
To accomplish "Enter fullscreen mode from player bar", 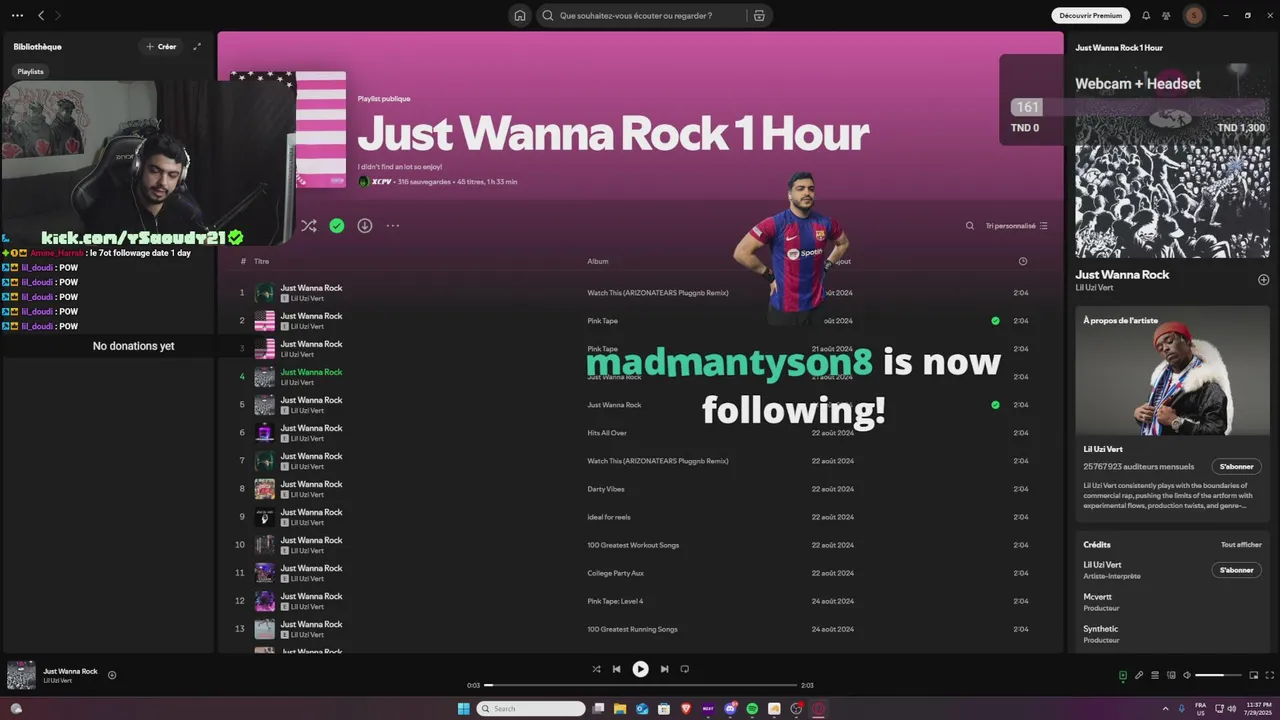I will point(1270,675).
